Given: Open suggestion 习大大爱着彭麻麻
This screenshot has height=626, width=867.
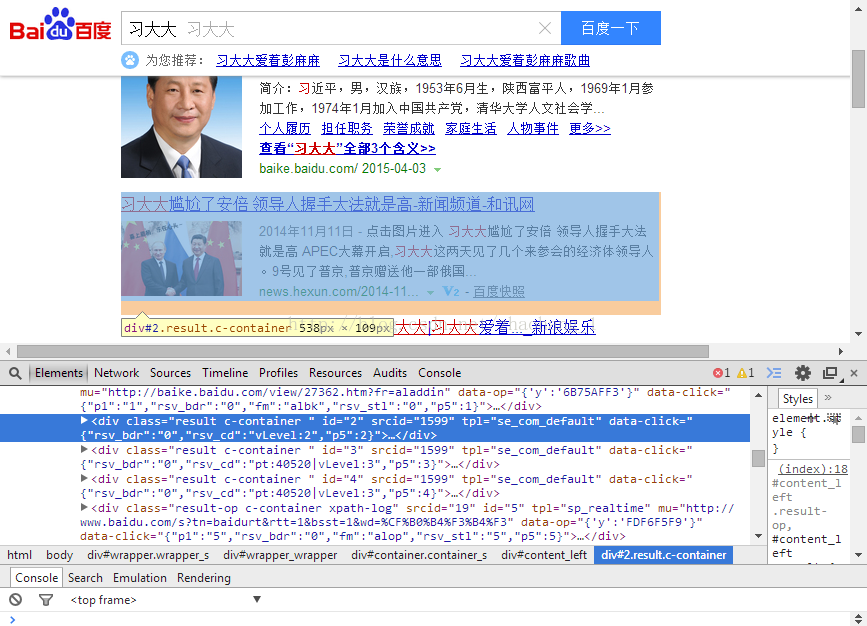Looking at the screenshot, I should tap(268, 60).
